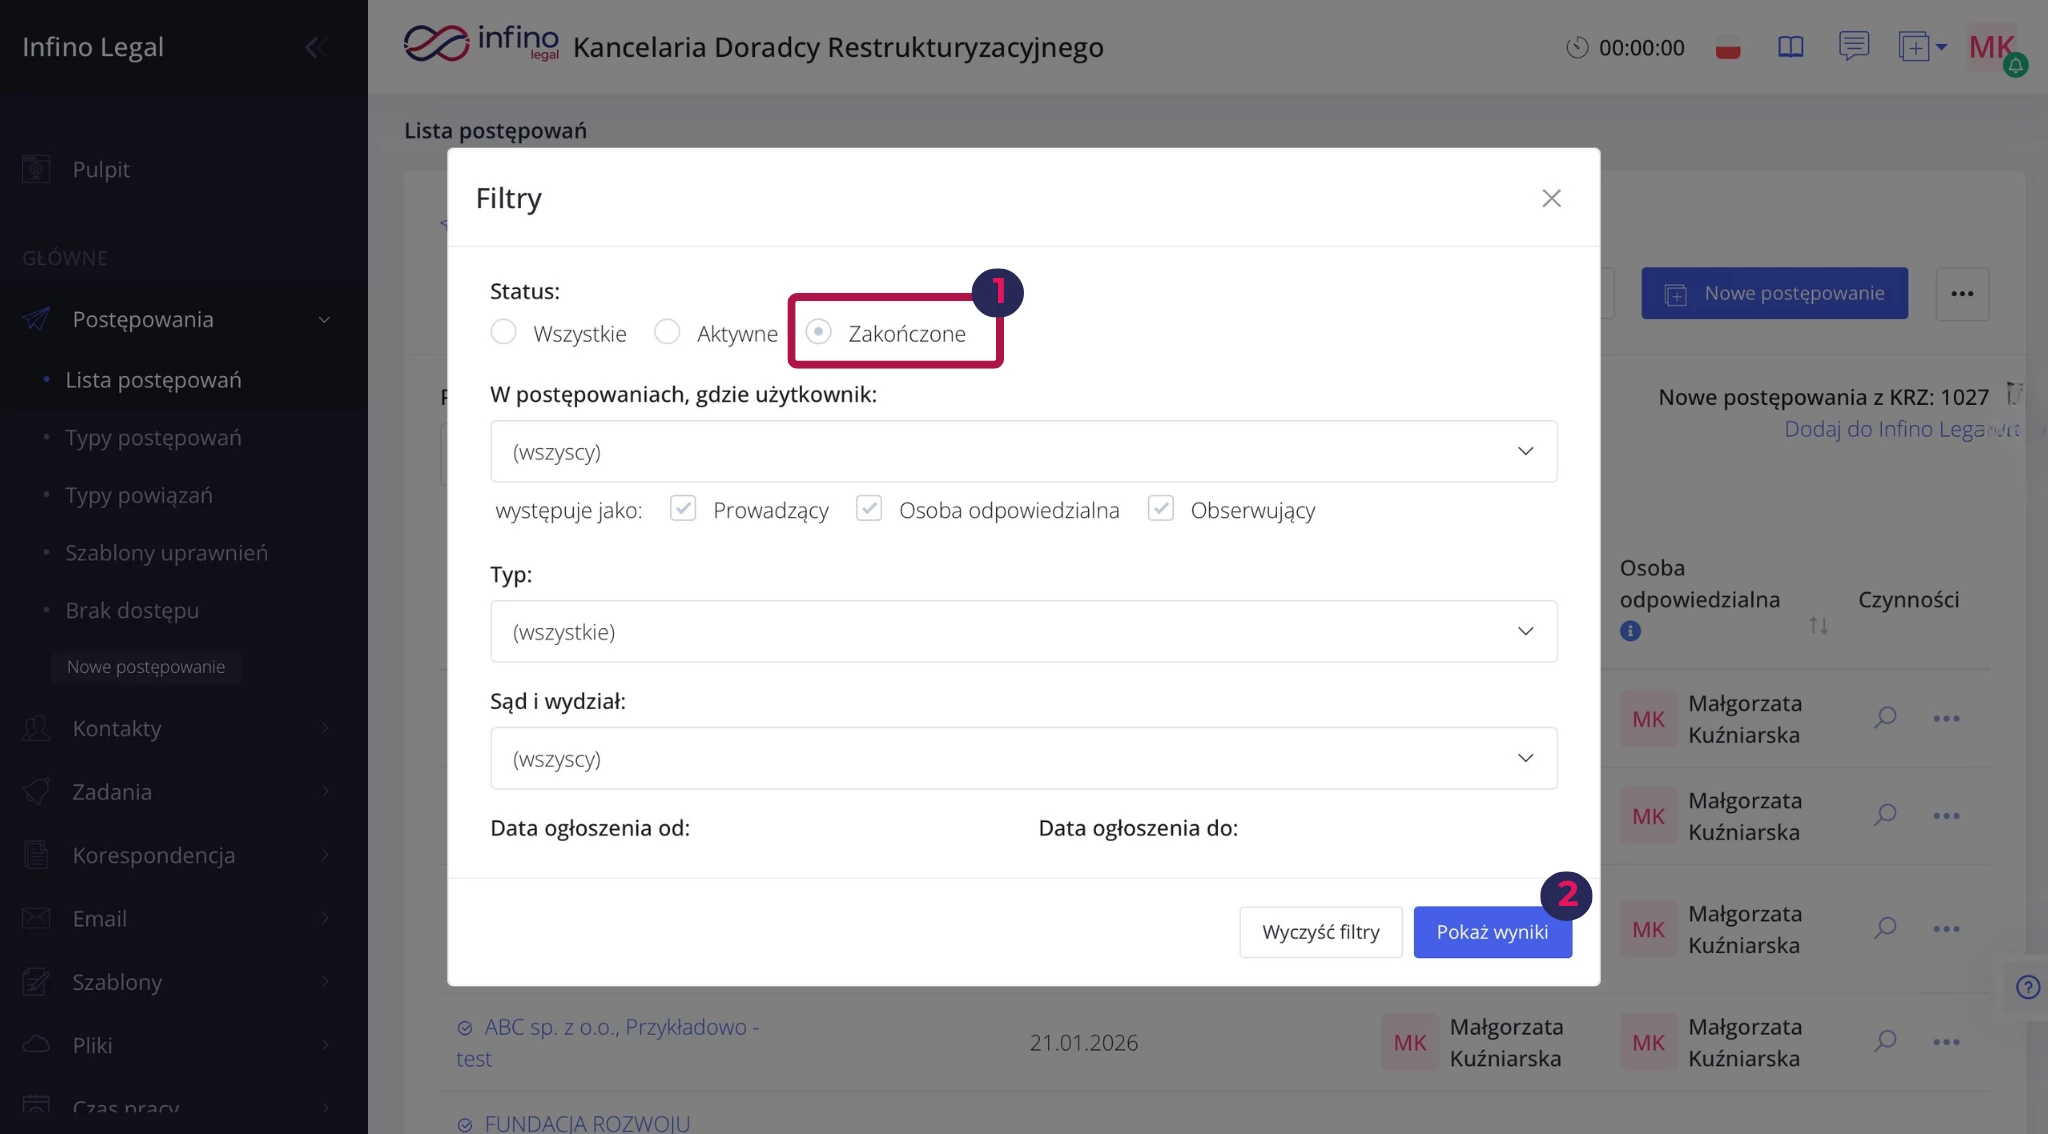This screenshot has width=2048, height=1134.
Task: Close the Filtry dialog with X
Action: coord(1551,198)
